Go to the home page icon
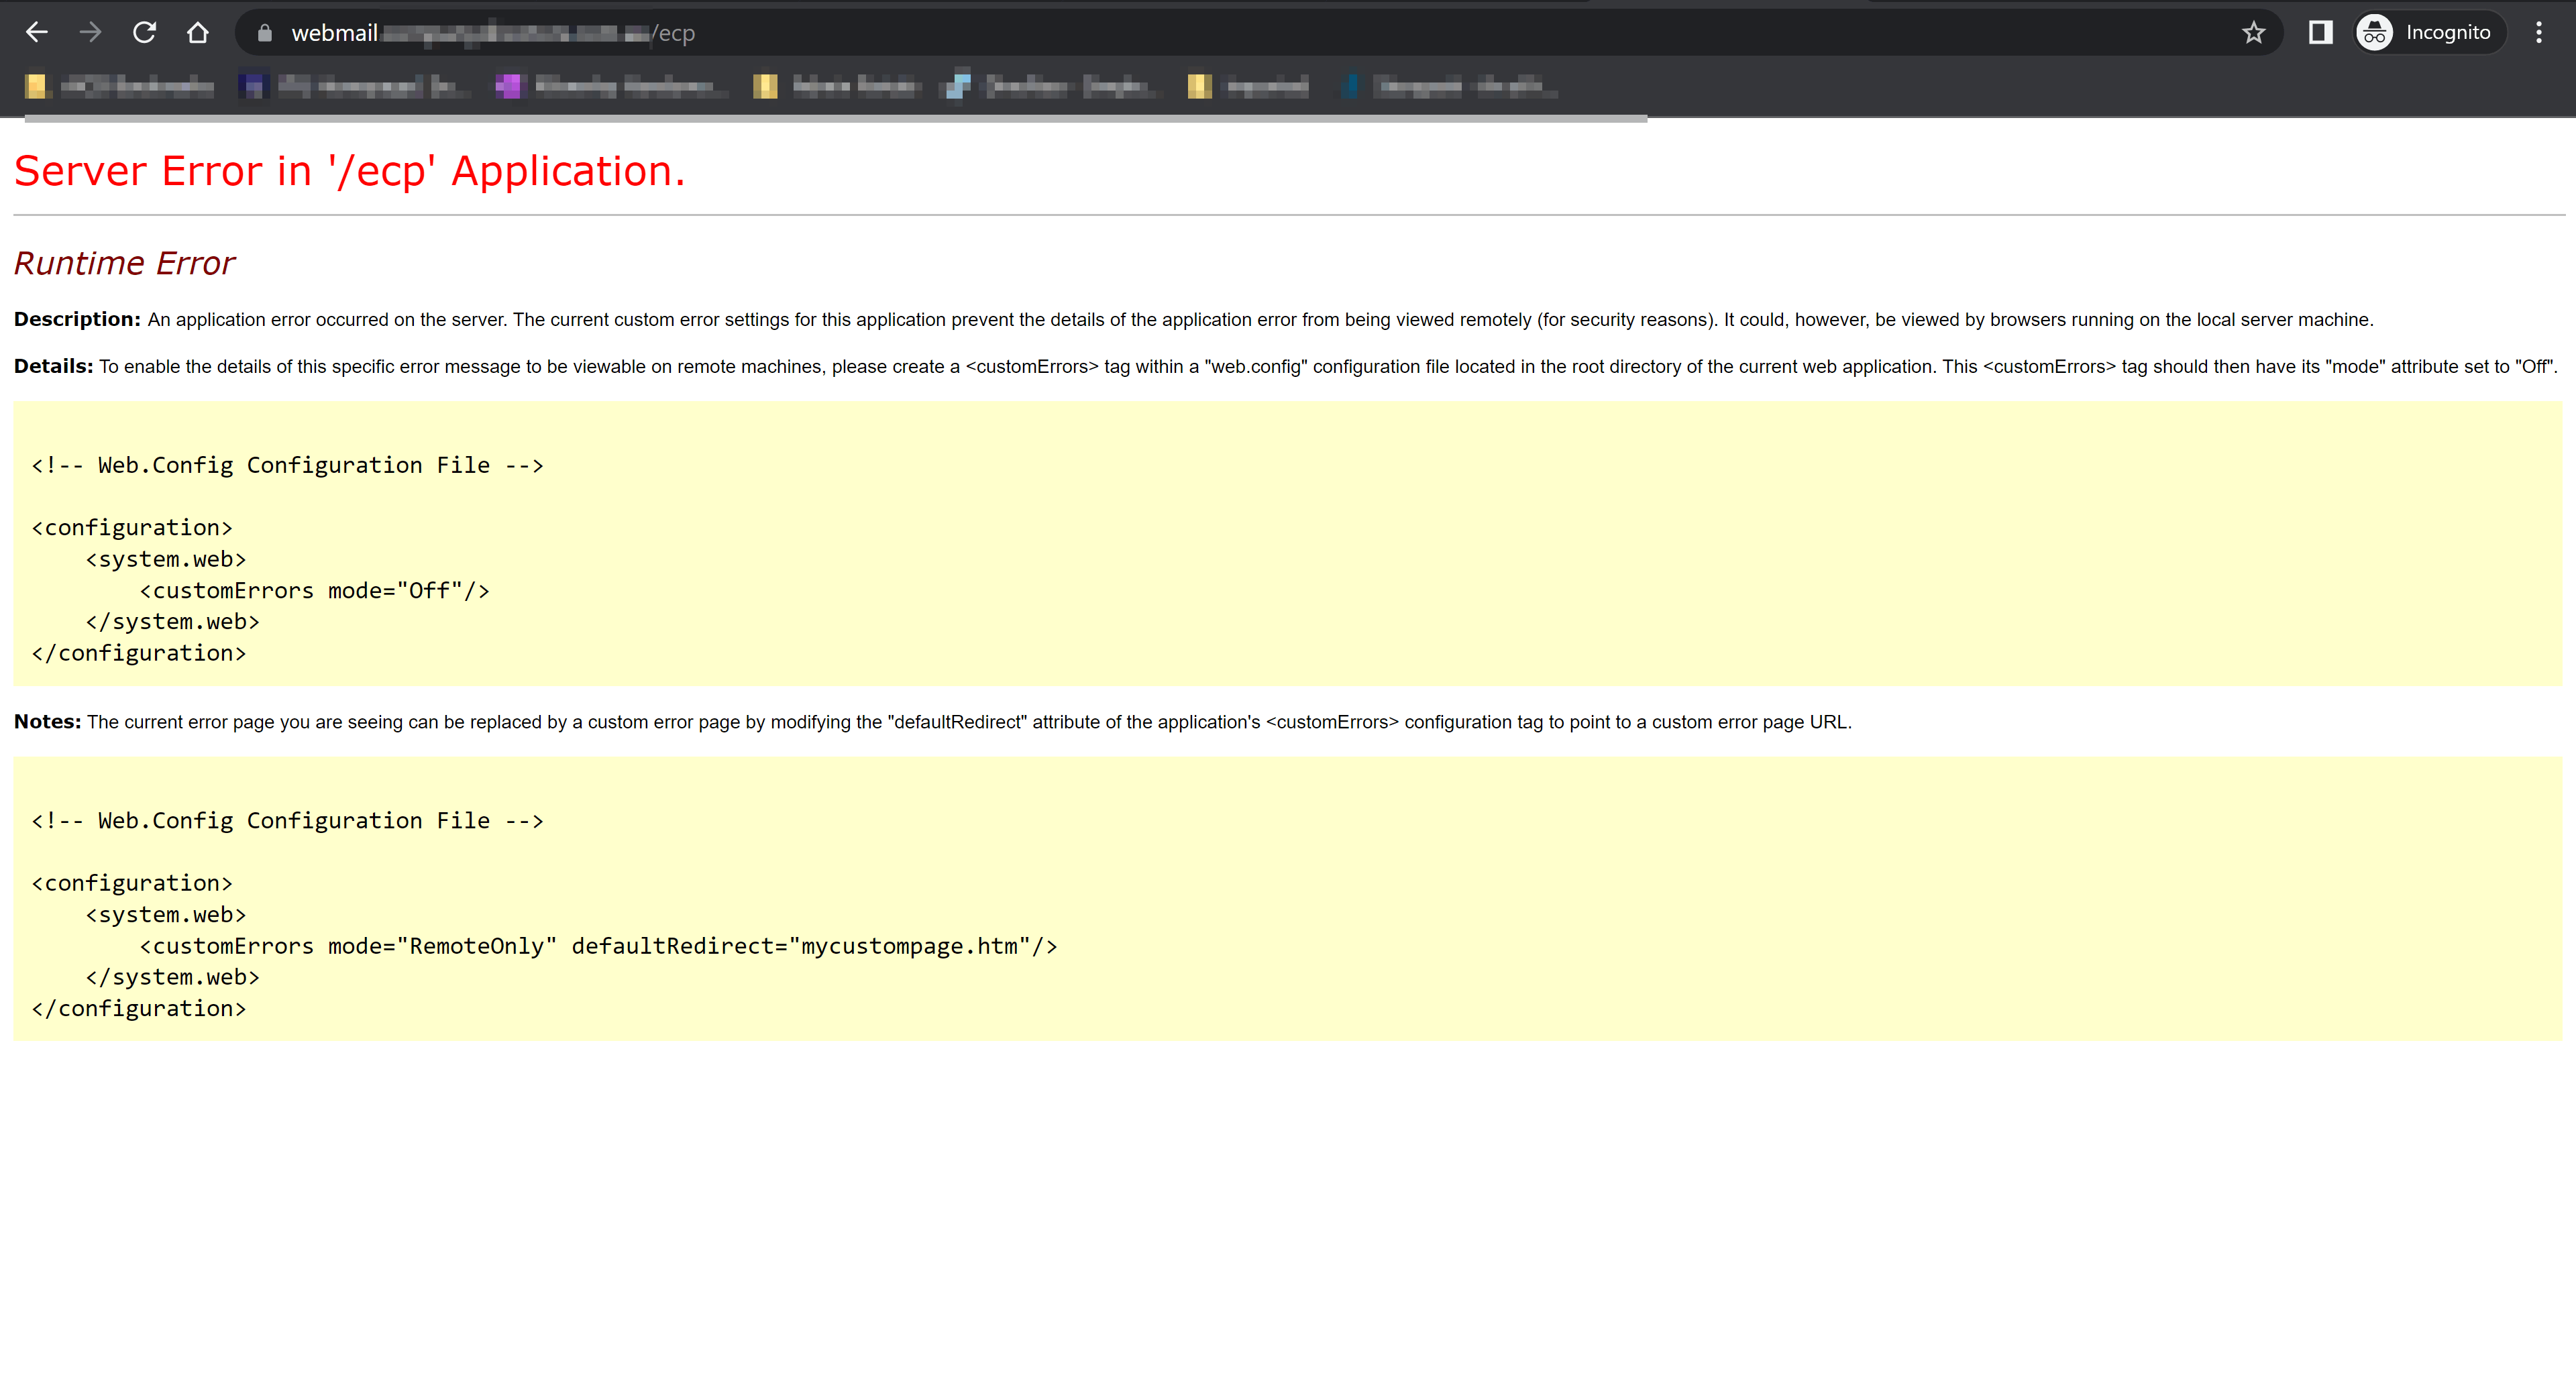The width and height of the screenshot is (2576, 1383). click(198, 33)
